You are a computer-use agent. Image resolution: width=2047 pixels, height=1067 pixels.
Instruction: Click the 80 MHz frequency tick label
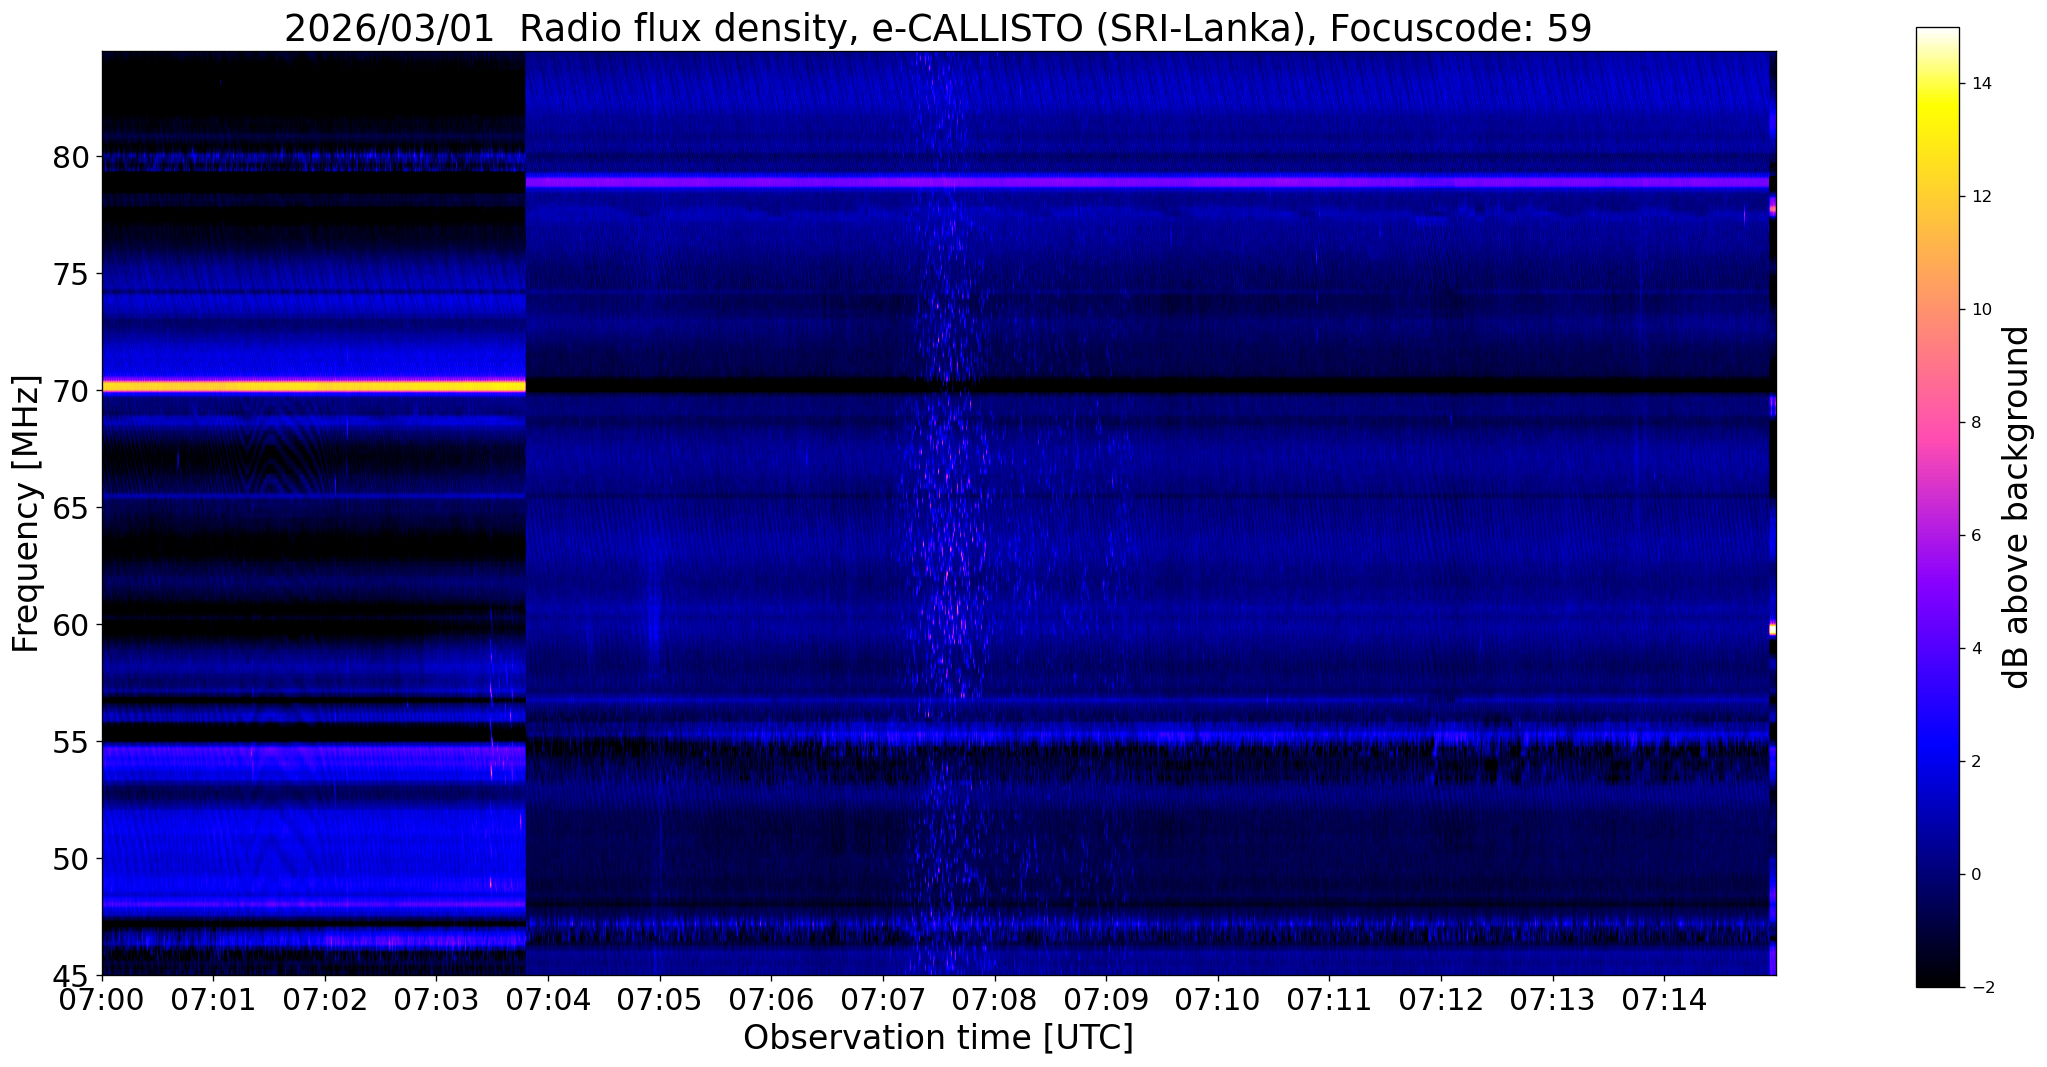click(71, 157)
